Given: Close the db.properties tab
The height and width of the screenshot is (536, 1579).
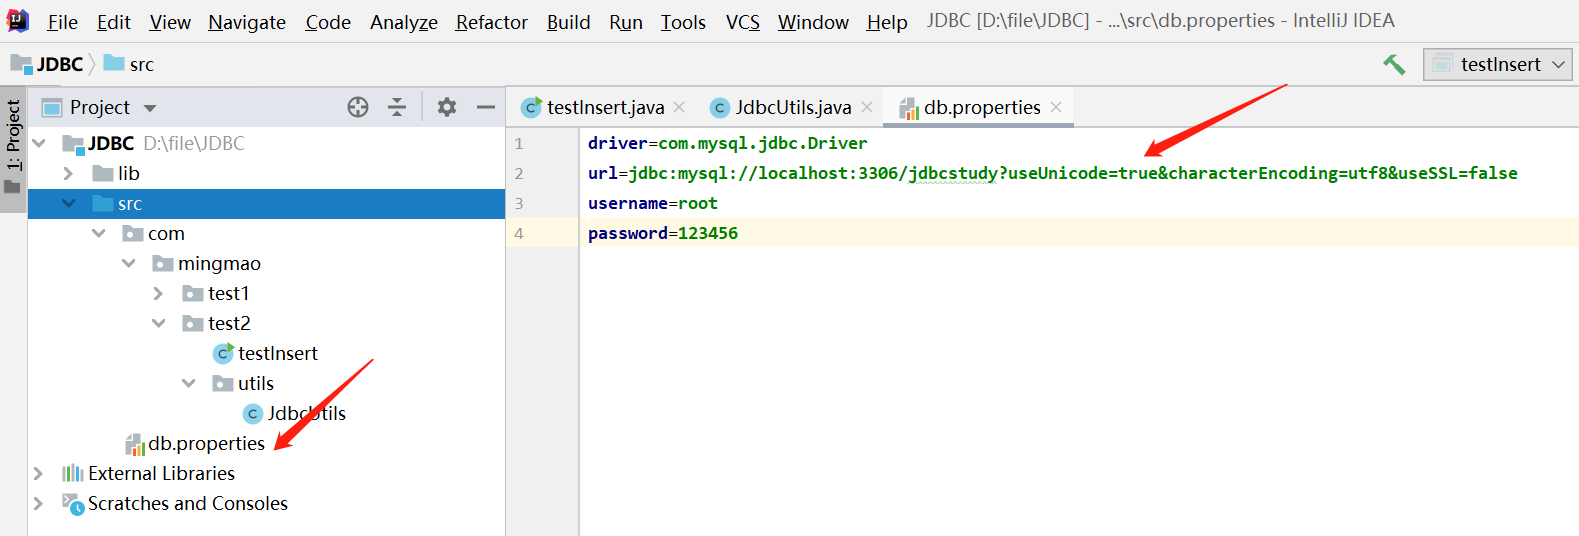Looking at the screenshot, I should tap(1056, 107).
